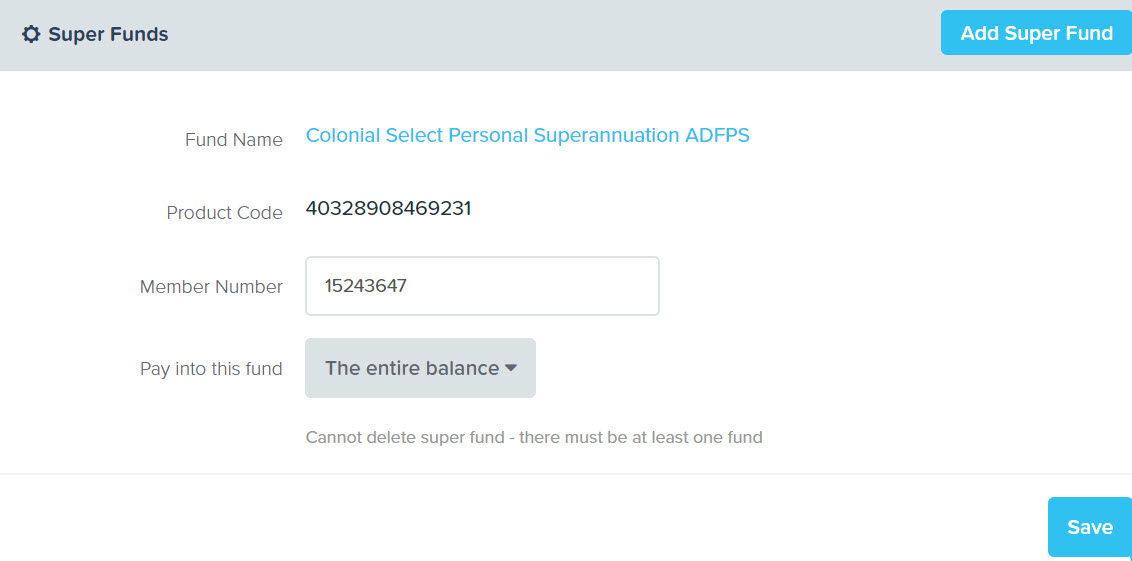The width and height of the screenshot is (1132, 561).
Task: Open the Colonial Select Personal Superannuation ADFPS link
Action: click(x=528, y=135)
